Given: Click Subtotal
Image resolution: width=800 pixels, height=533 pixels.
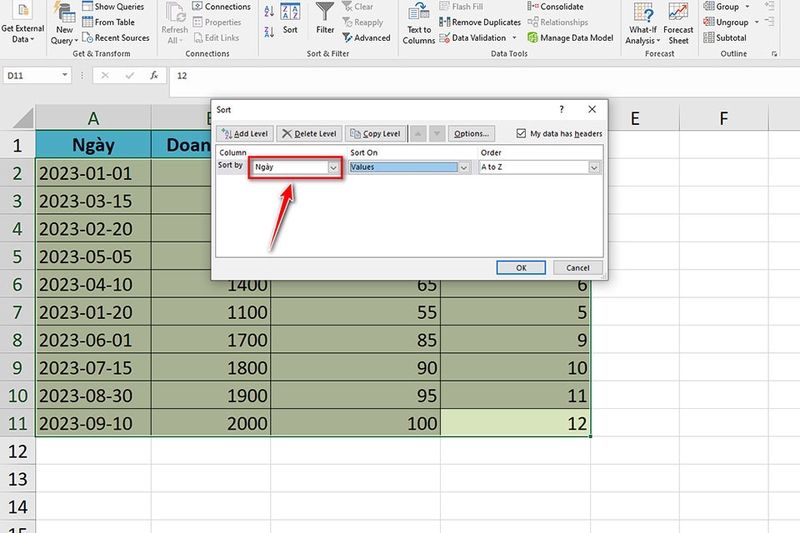Looking at the screenshot, I should pyautogui.click(x=724, y=38).
